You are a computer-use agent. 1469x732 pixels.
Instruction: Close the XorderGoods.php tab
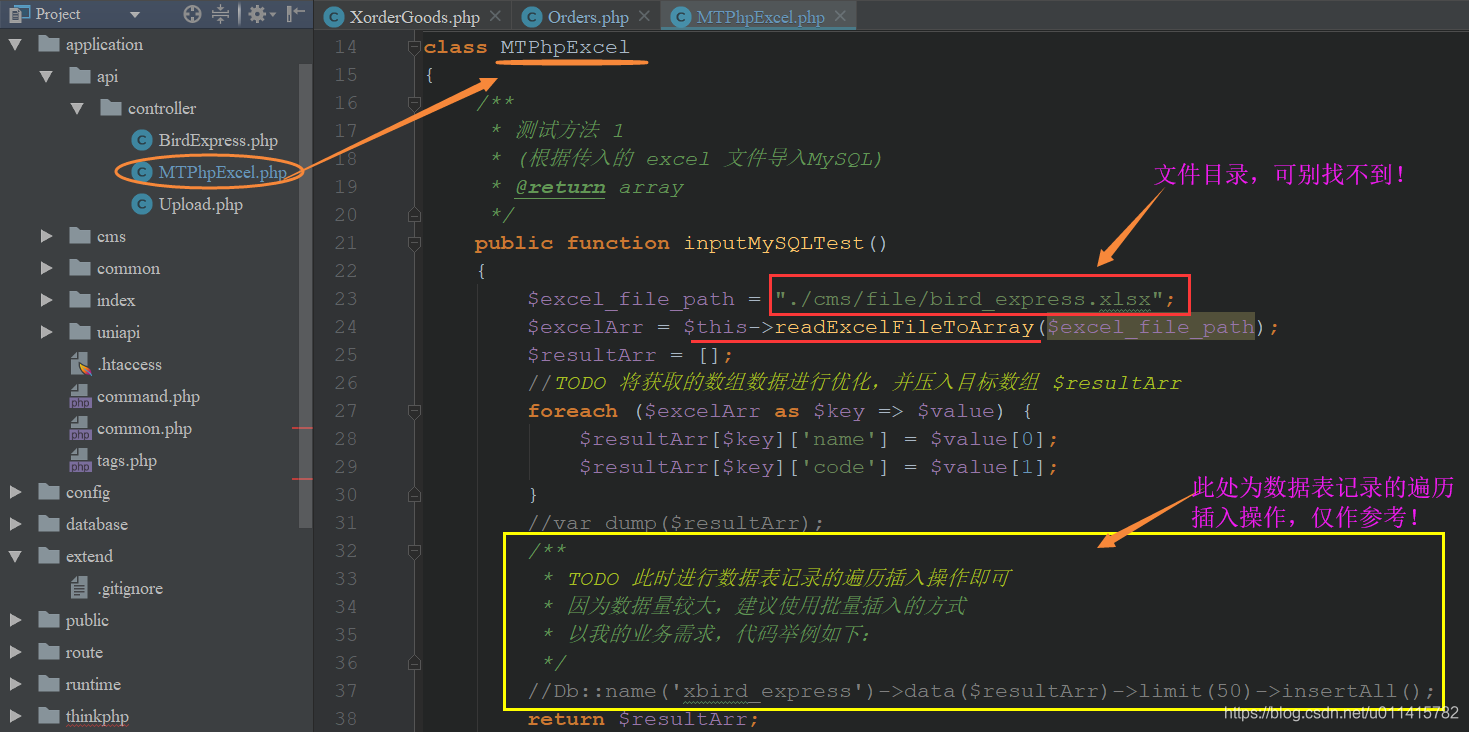point(495,17)
